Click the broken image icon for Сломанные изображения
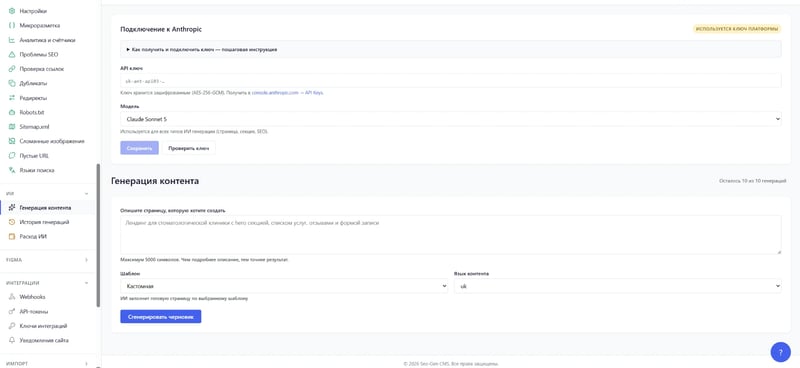The width and height of the screenshot is (800, 368). [12, 141]
